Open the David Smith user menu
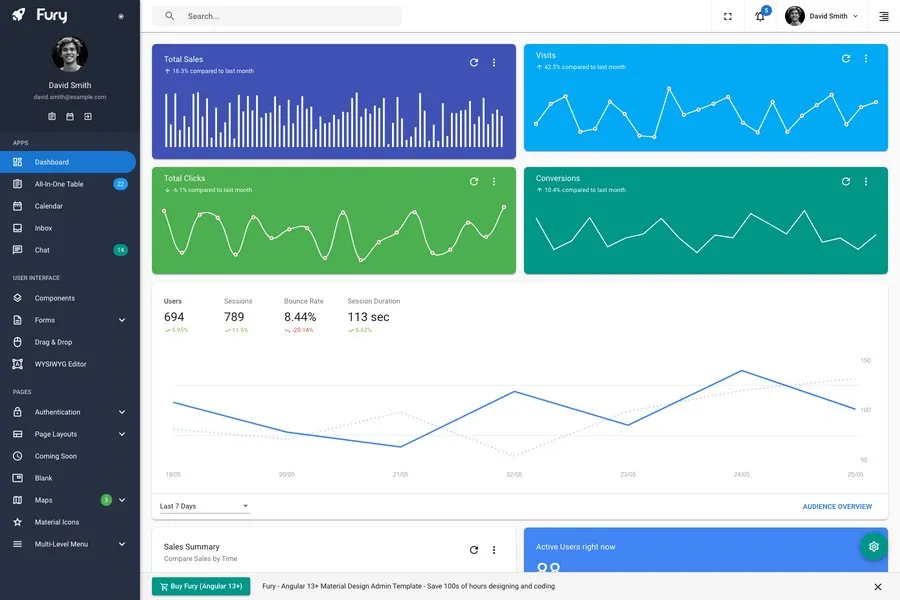The height and width of the screenshot is (600, 900). [822, 16]
